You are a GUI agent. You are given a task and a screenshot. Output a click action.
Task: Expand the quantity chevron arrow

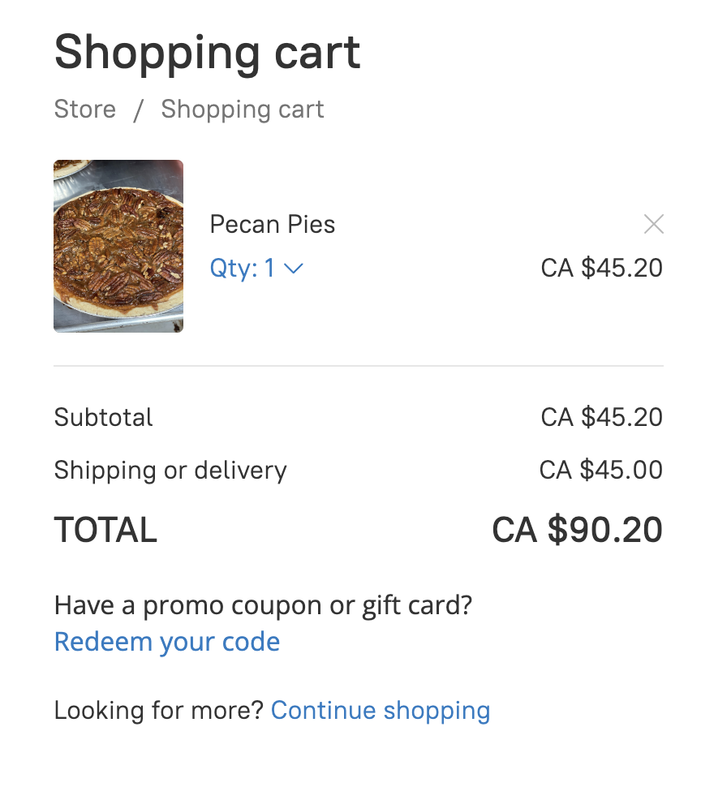(x=294, y=268)
